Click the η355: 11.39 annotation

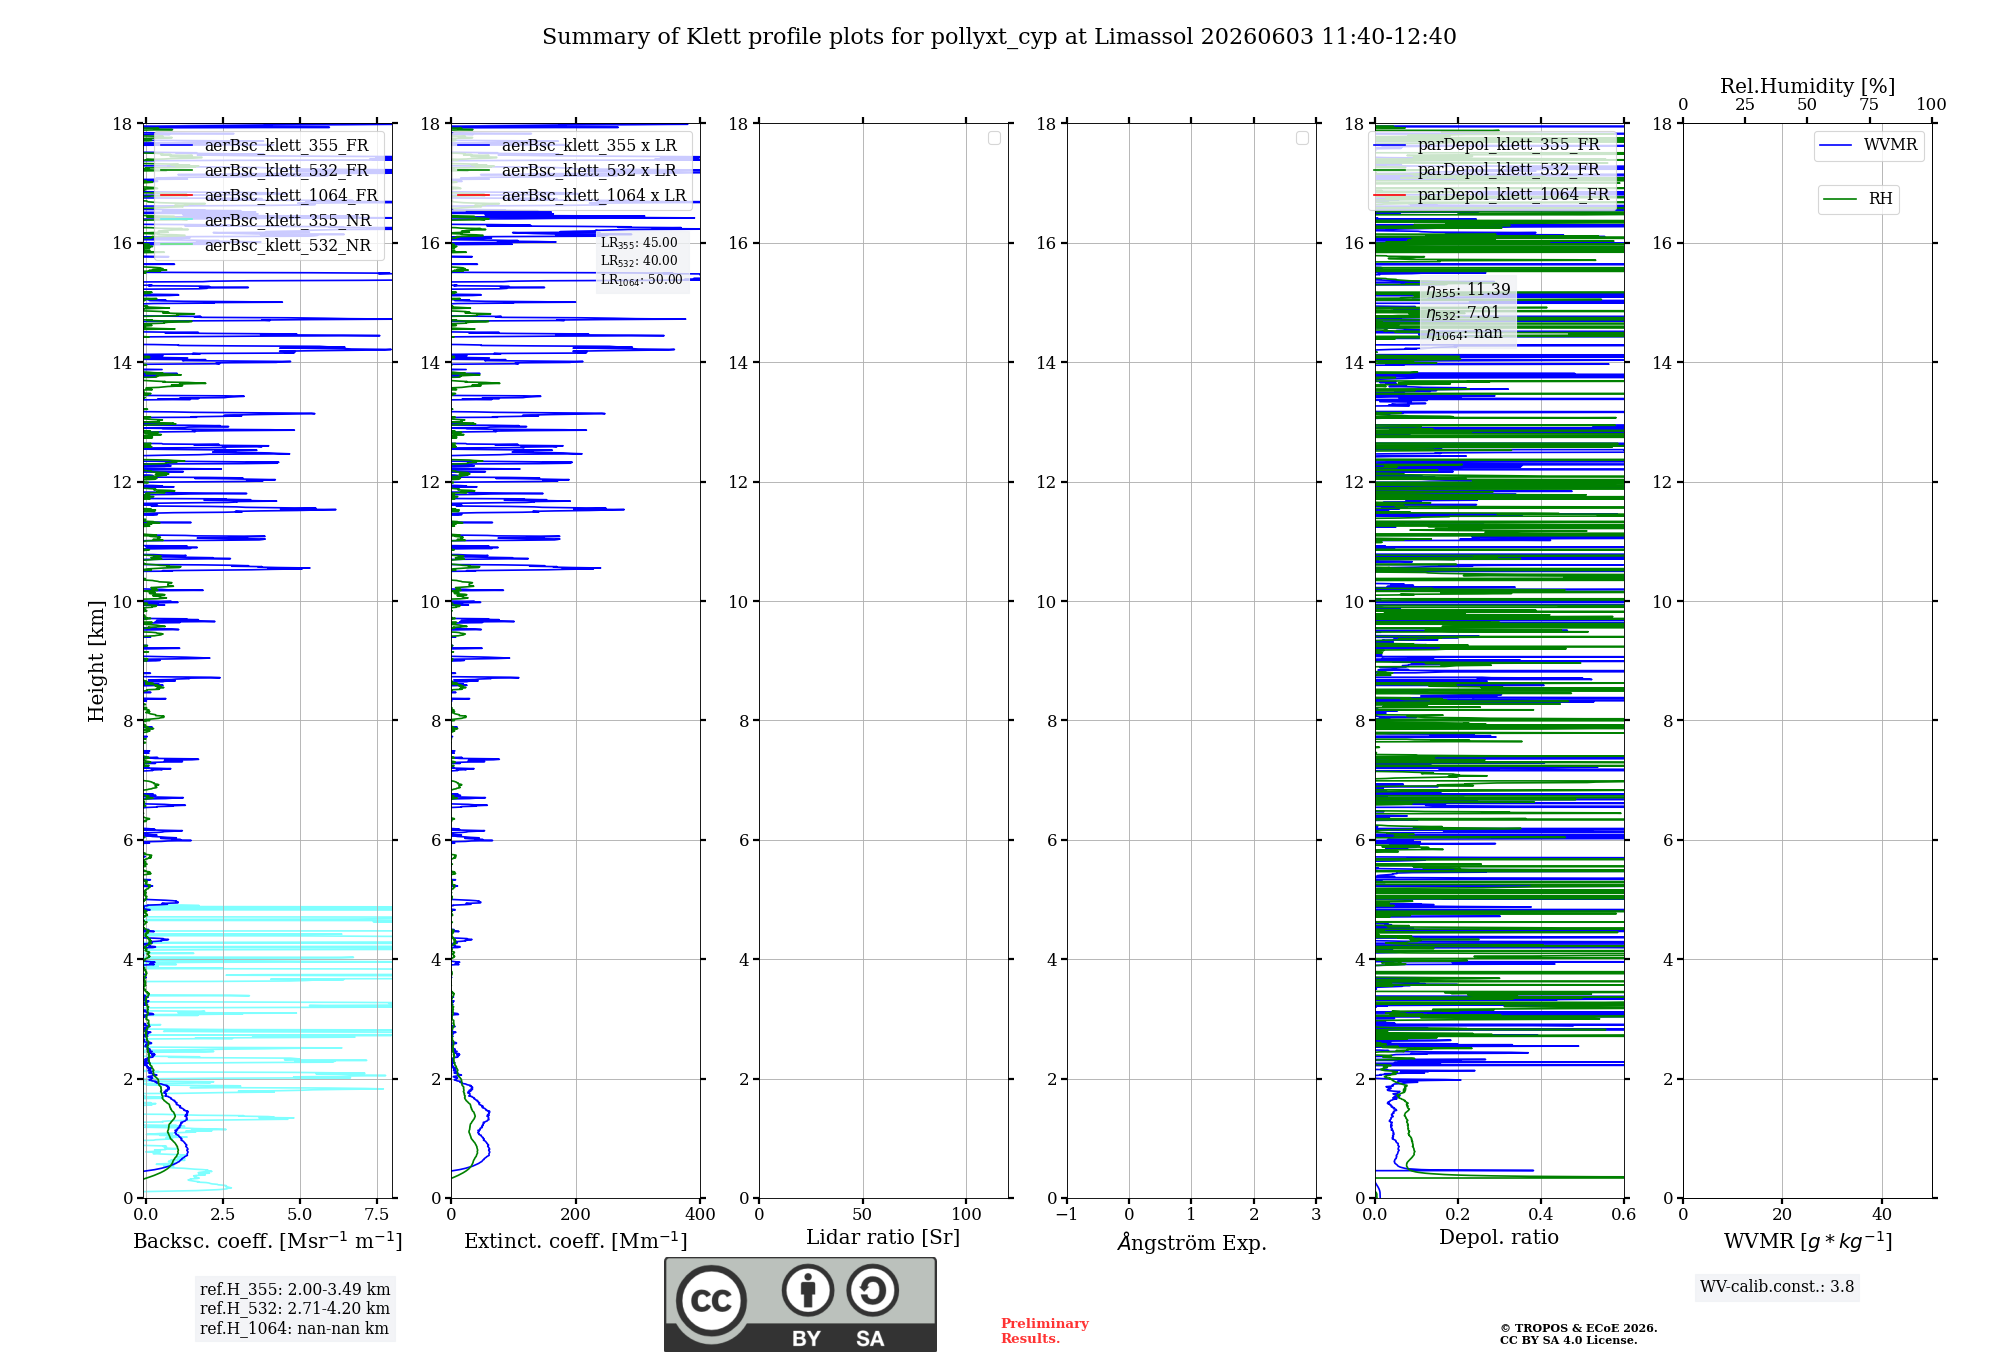coord(1468,290)
